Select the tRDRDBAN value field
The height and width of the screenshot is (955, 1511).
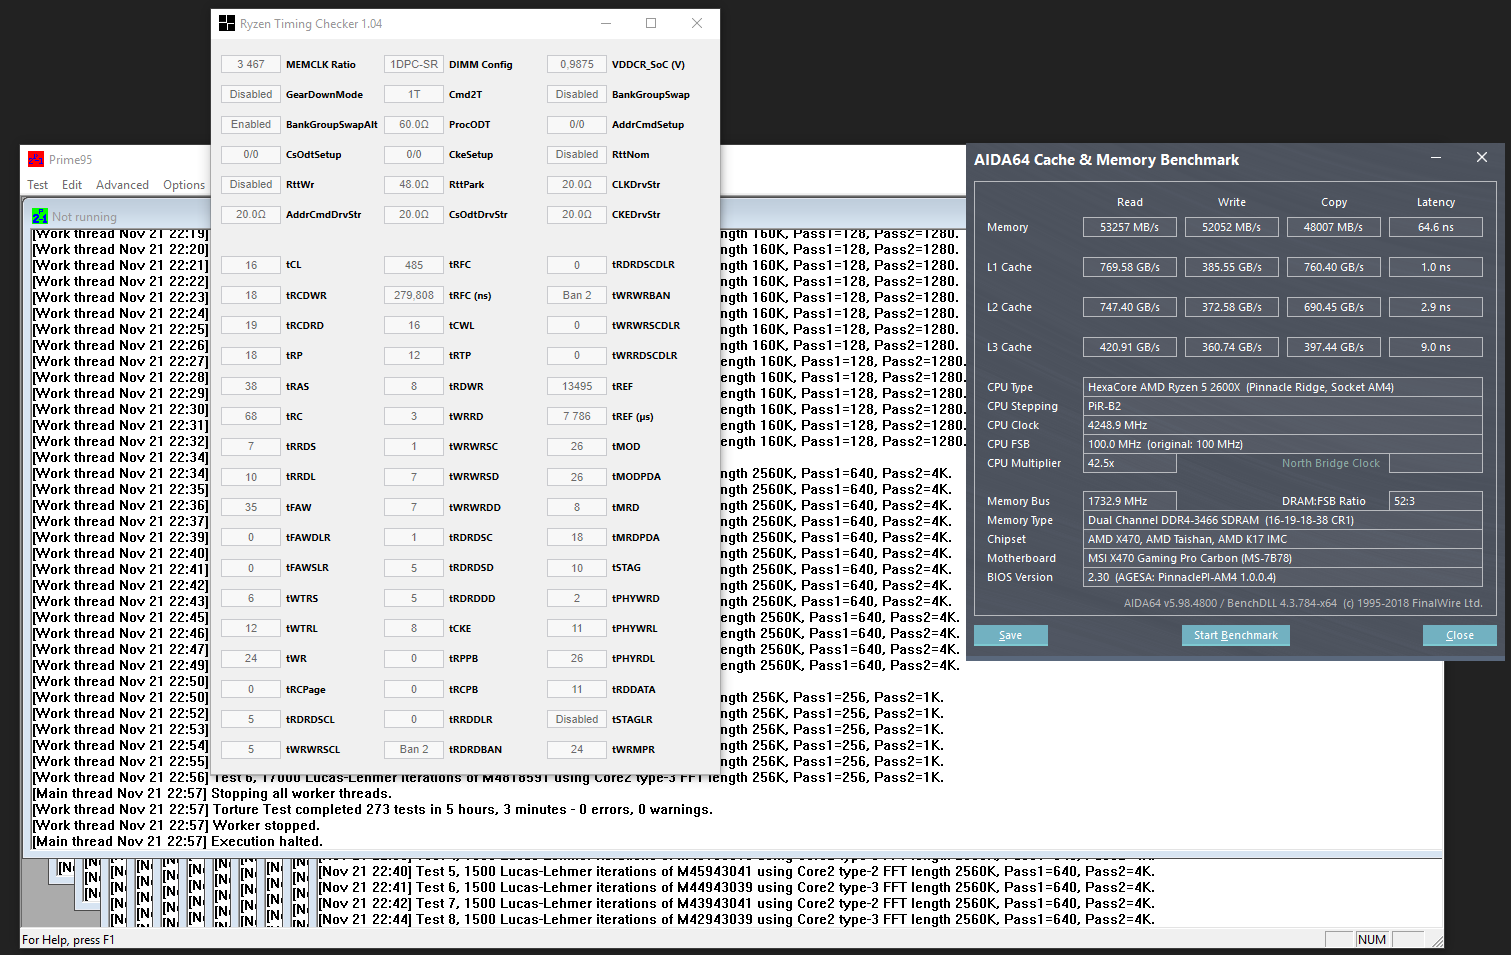[x=414, y=749]
